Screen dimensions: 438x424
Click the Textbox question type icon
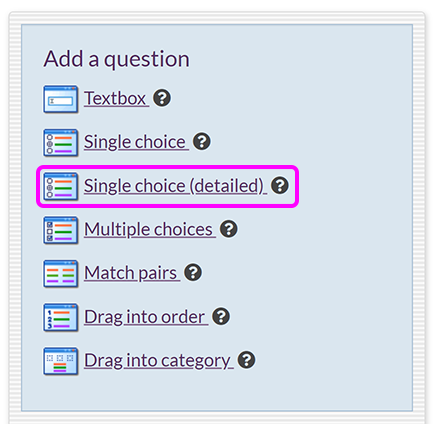coord(61,99)
